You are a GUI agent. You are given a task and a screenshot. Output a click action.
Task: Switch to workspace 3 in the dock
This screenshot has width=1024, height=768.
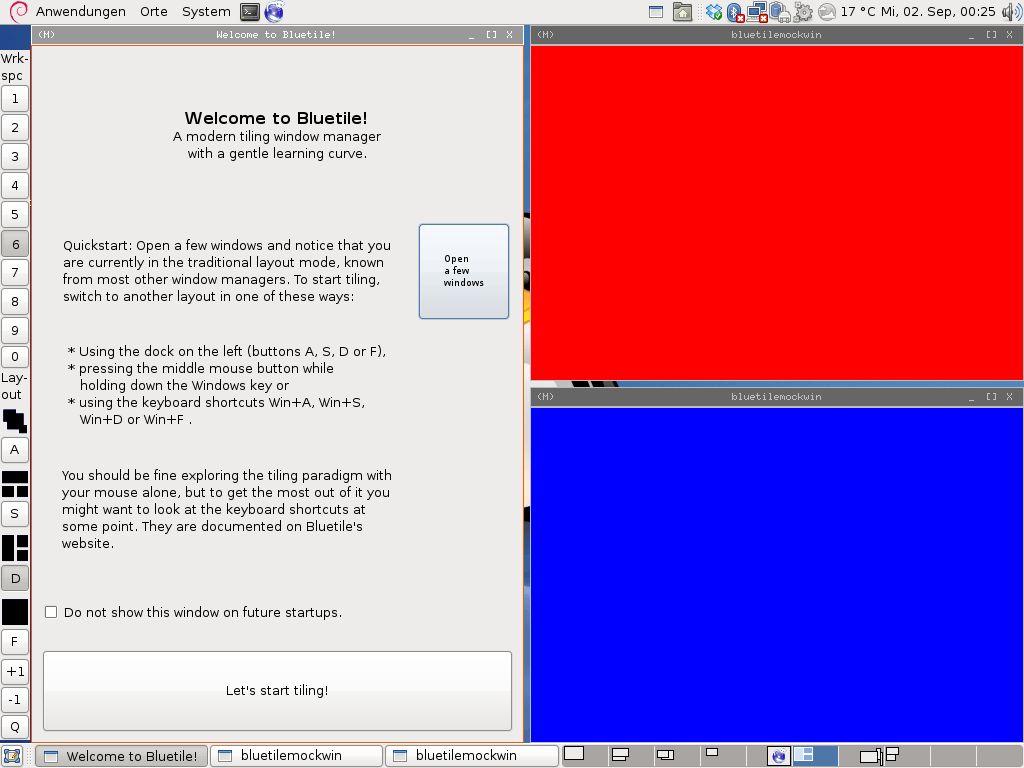click(x=15, y=156)
